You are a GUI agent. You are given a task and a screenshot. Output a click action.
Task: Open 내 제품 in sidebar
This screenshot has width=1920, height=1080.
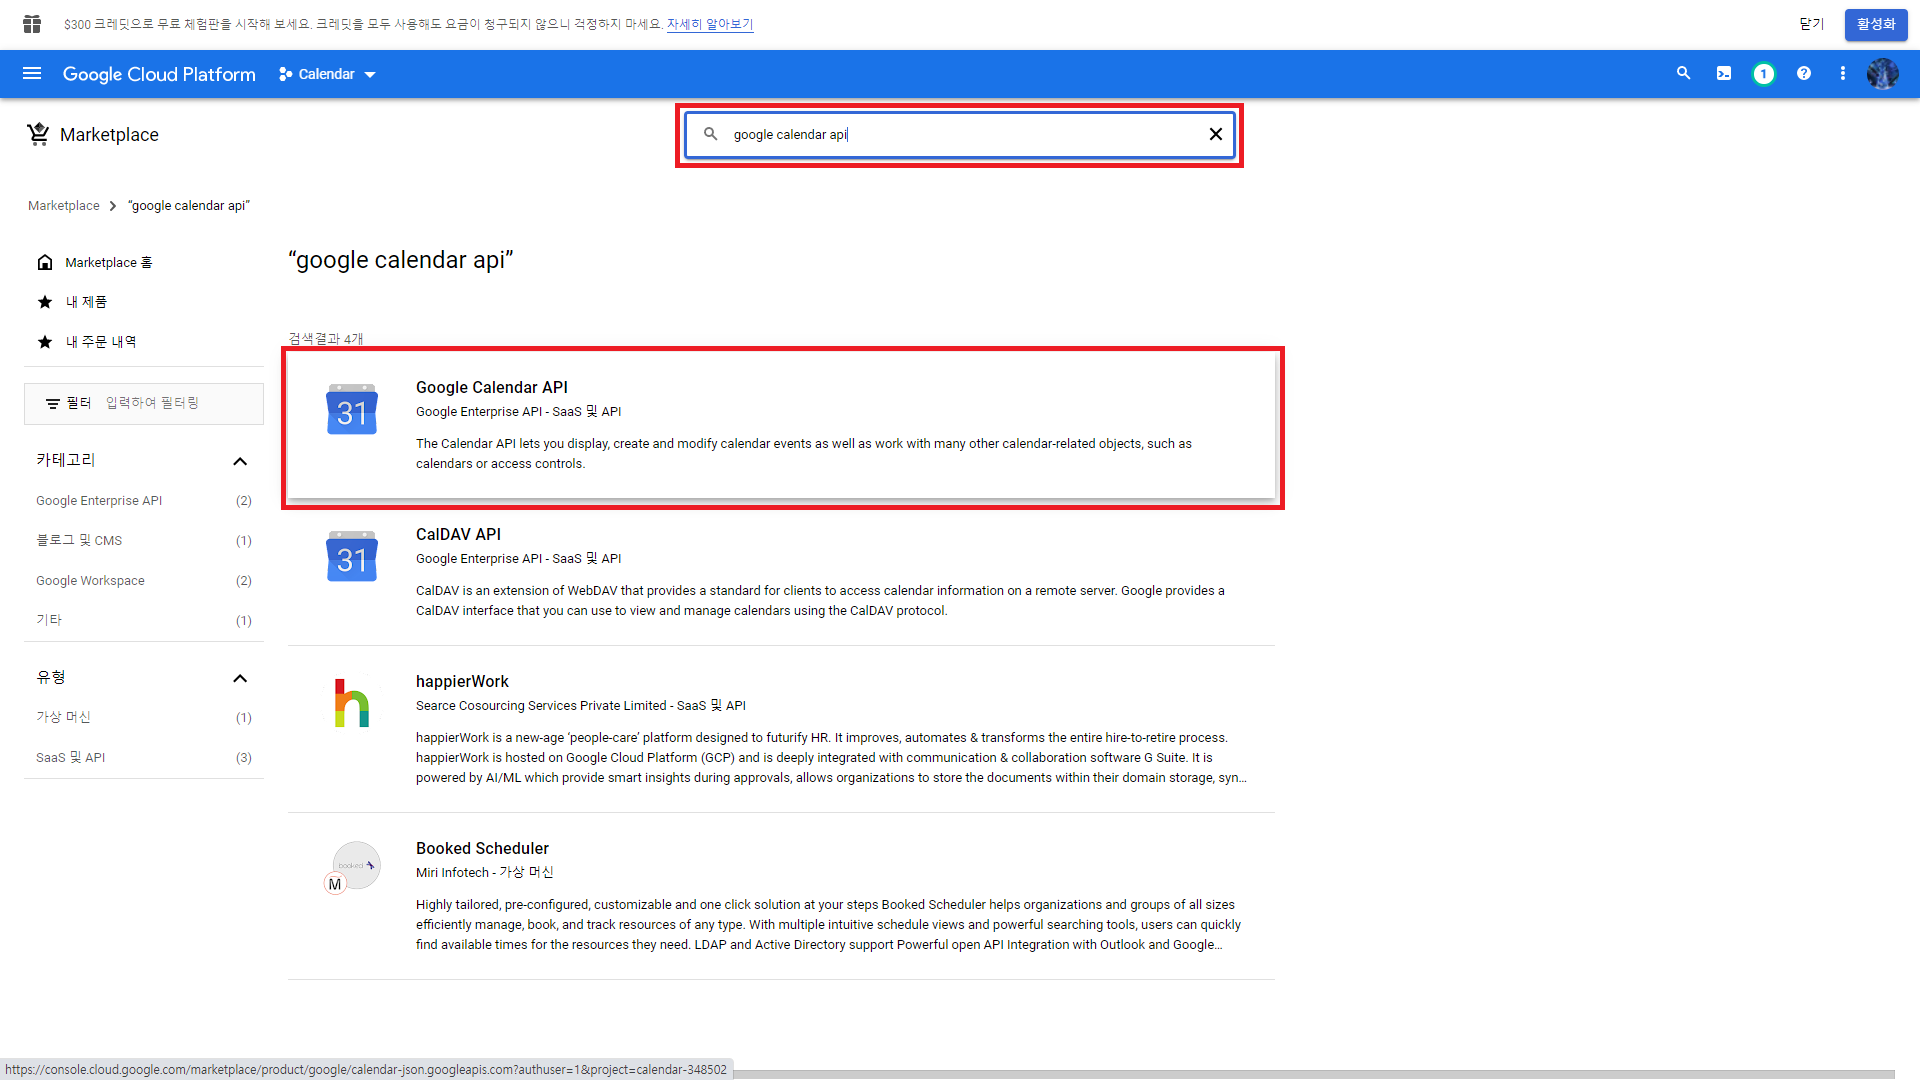(72, 302)
